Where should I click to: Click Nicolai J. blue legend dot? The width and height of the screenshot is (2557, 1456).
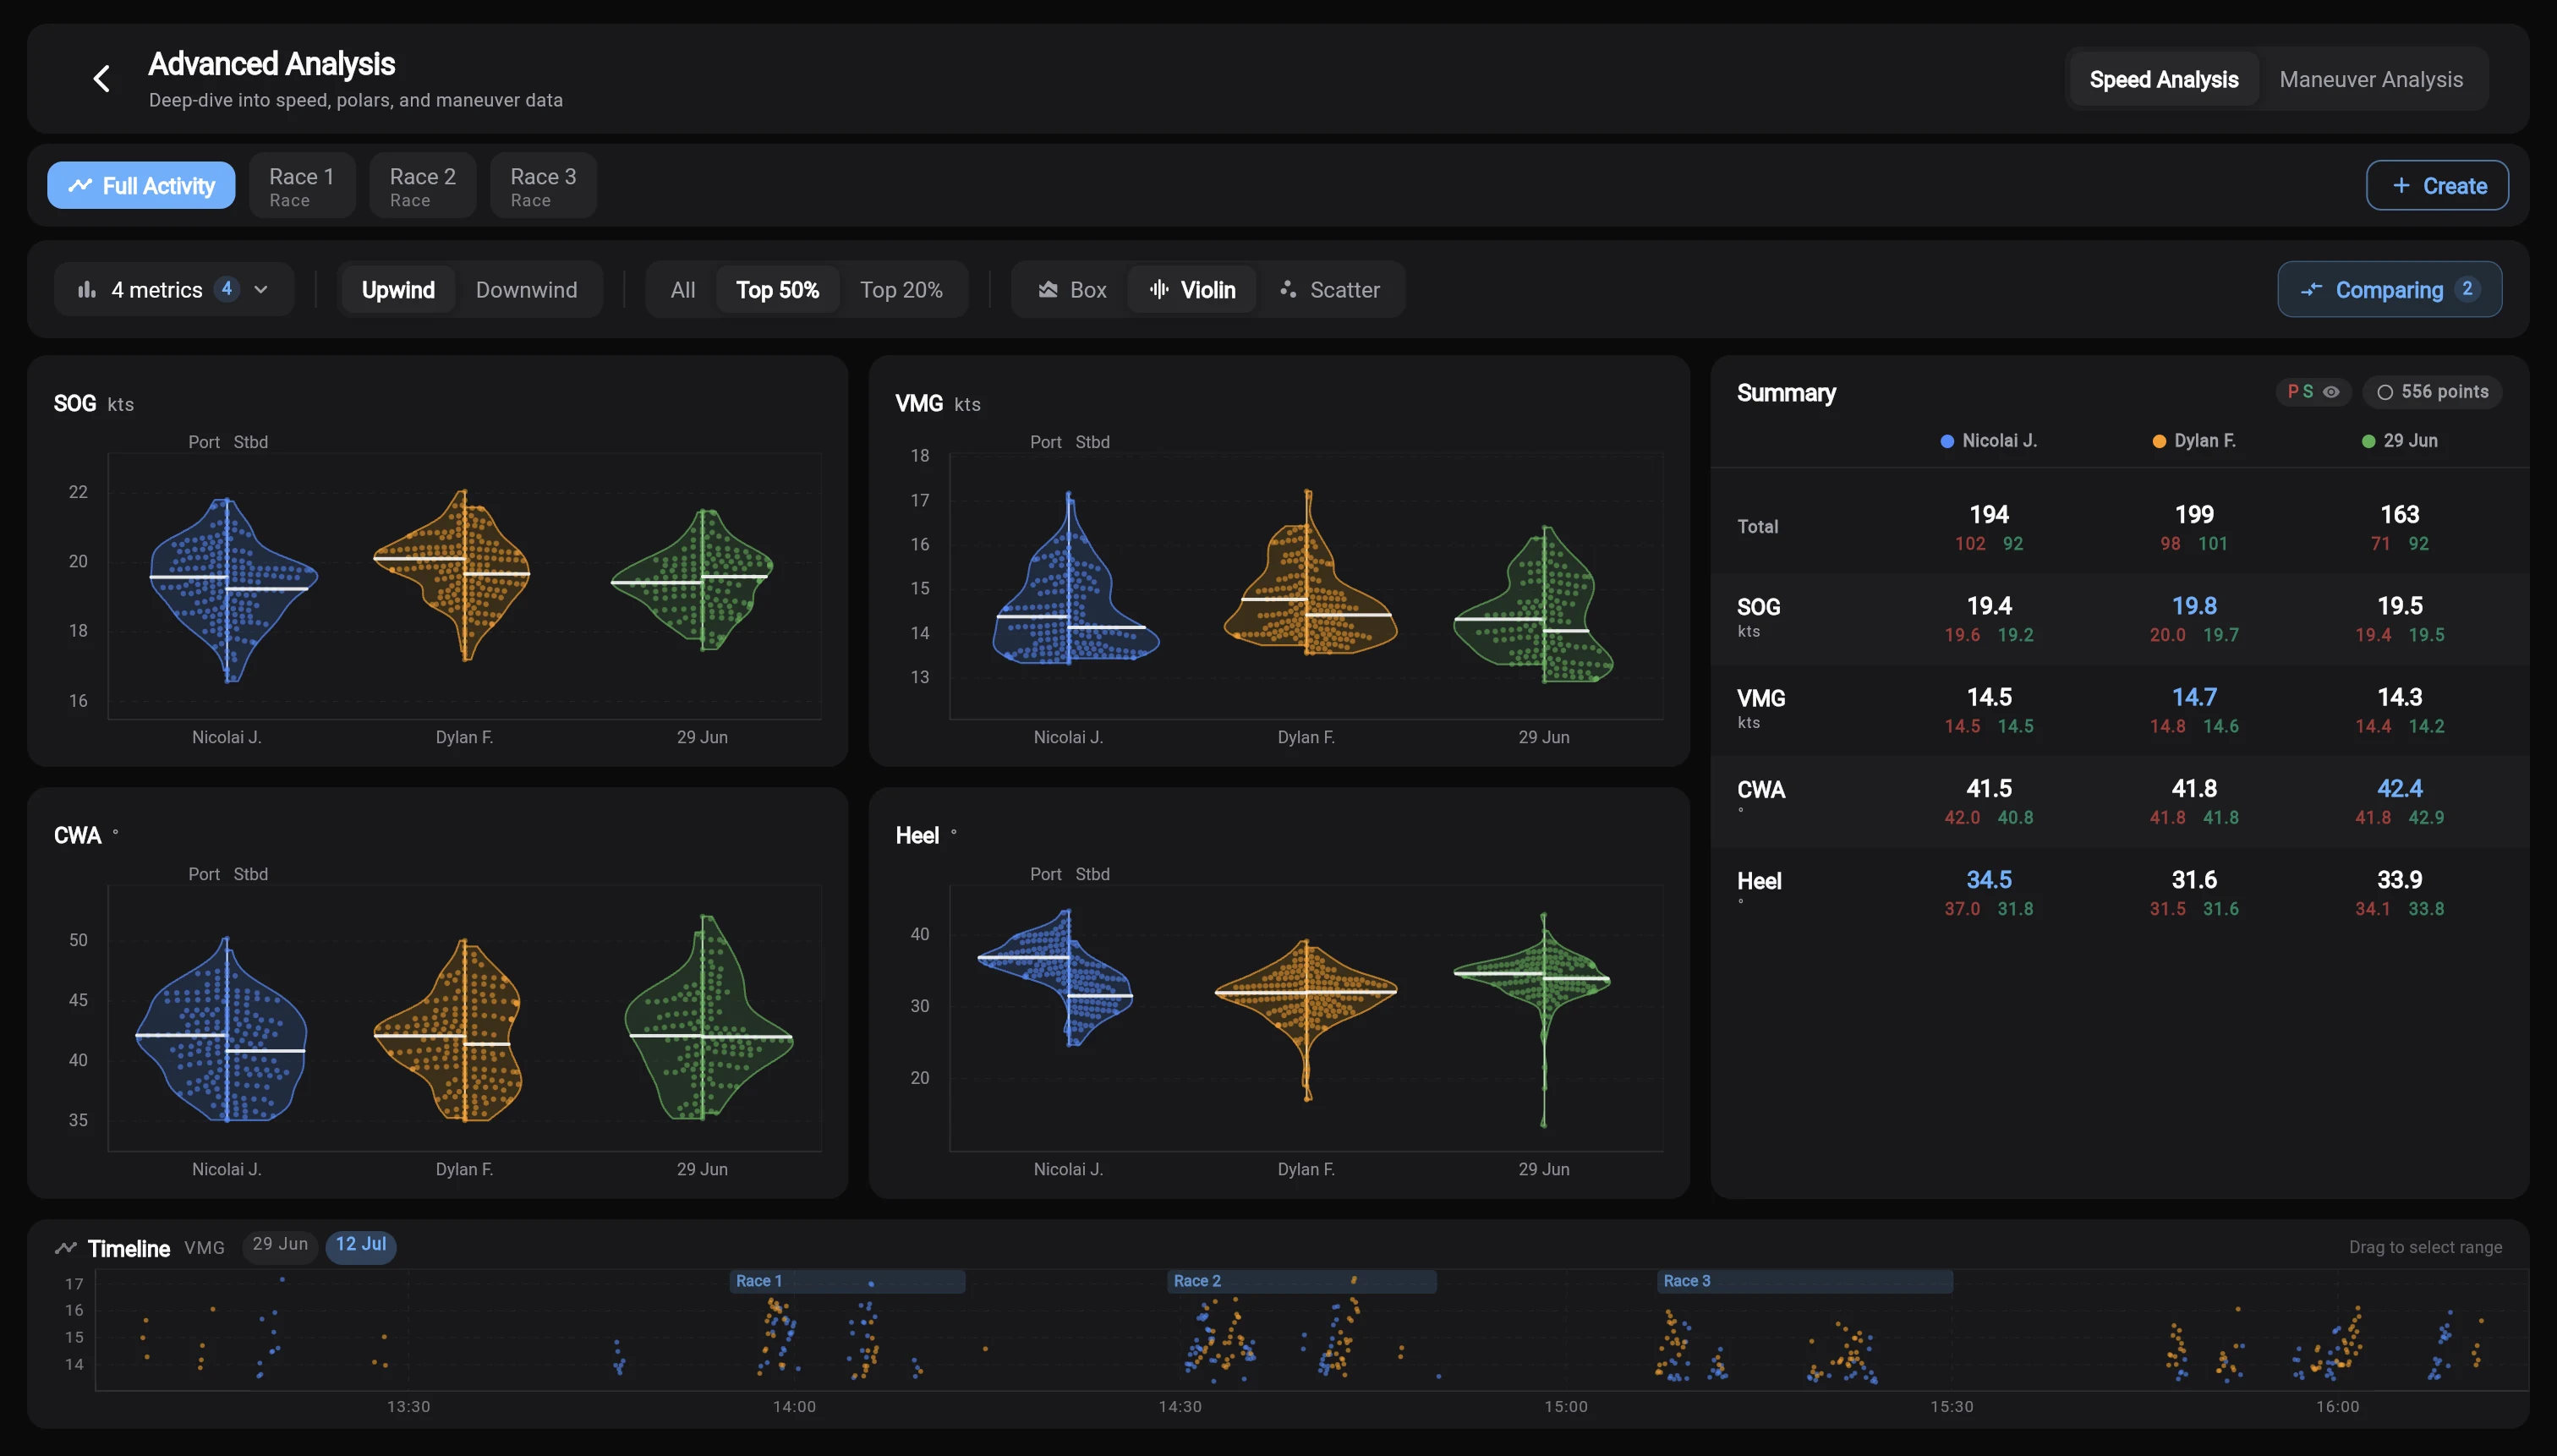[1947, 441]
